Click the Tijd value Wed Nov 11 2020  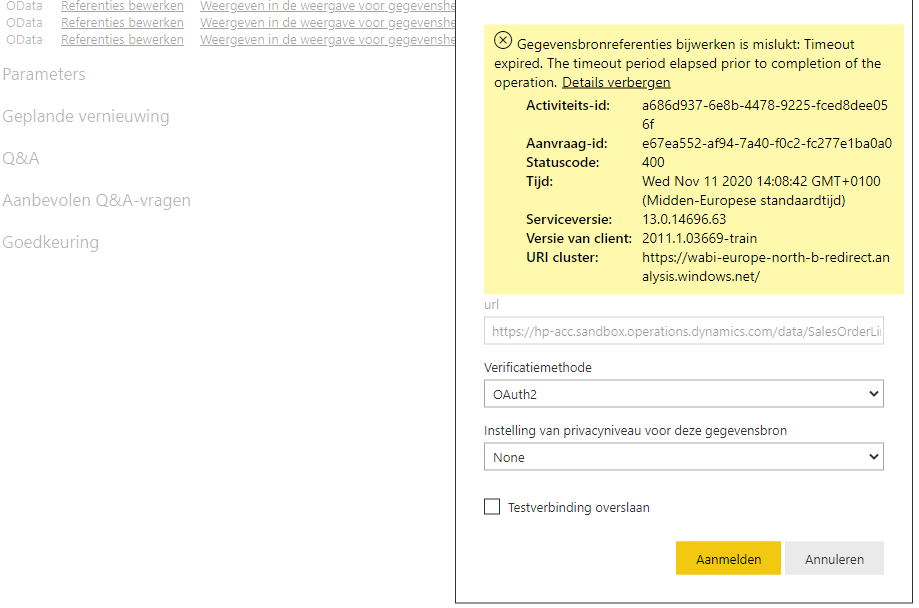[761, 191]
